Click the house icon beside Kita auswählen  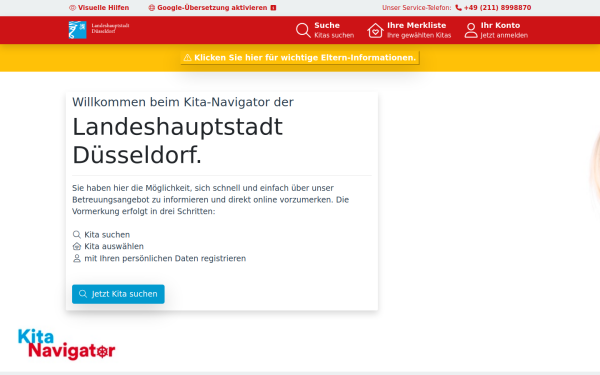[77, 246]
